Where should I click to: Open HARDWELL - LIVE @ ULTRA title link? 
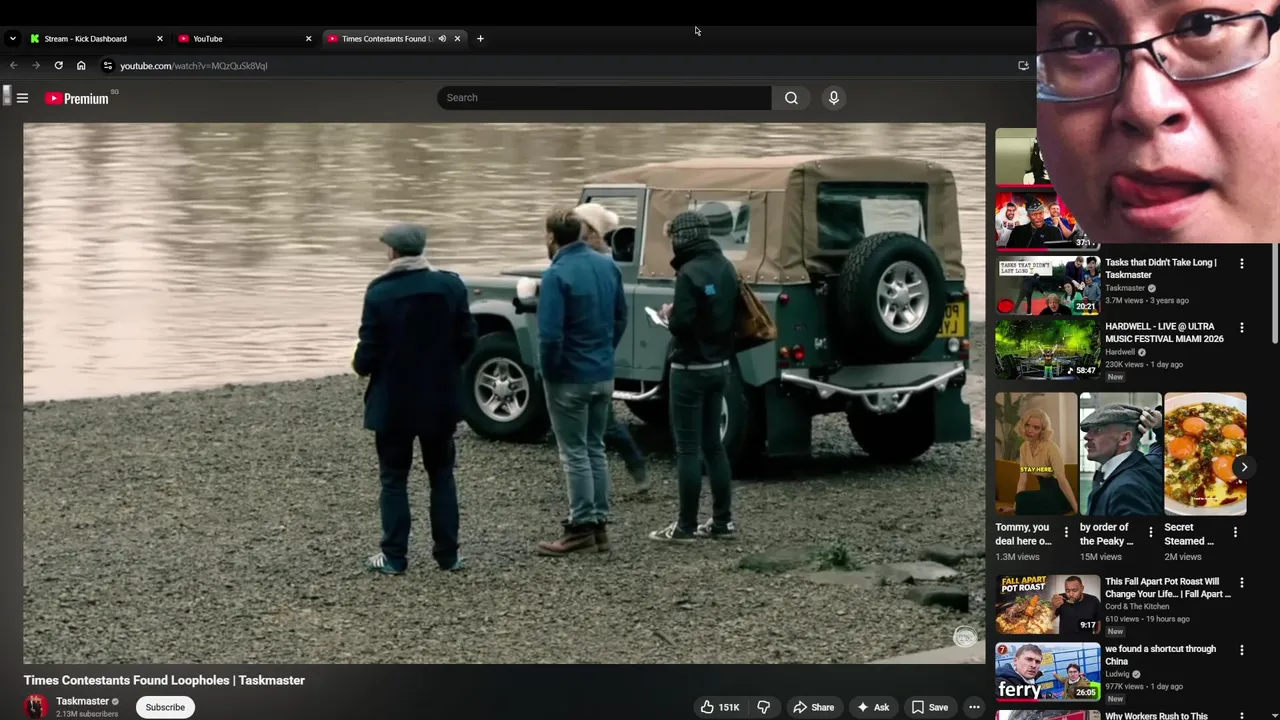1164,332
